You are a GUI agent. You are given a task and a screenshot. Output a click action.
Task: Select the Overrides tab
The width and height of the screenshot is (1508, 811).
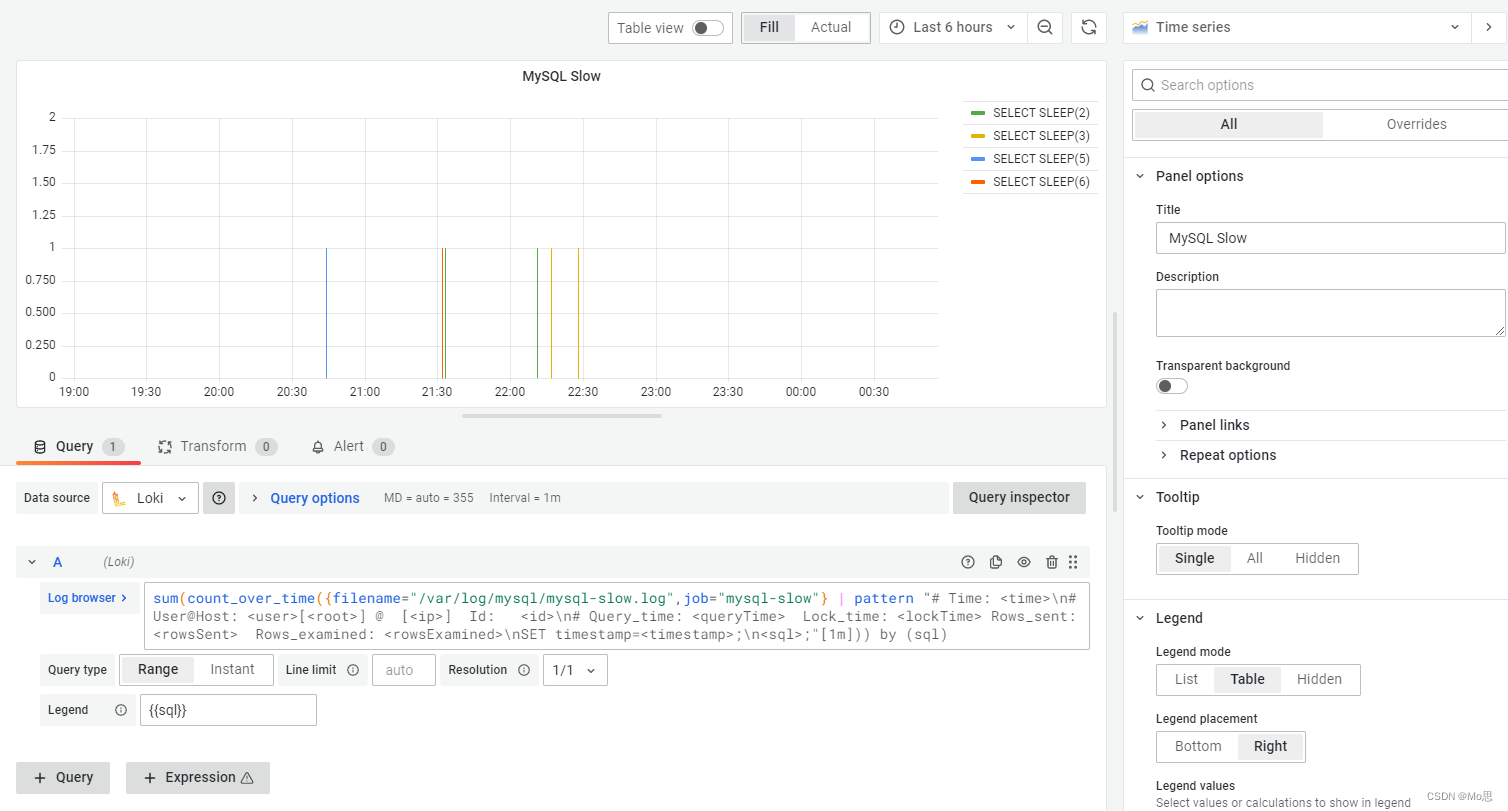pyautogui.click(x=1416, y=124)
